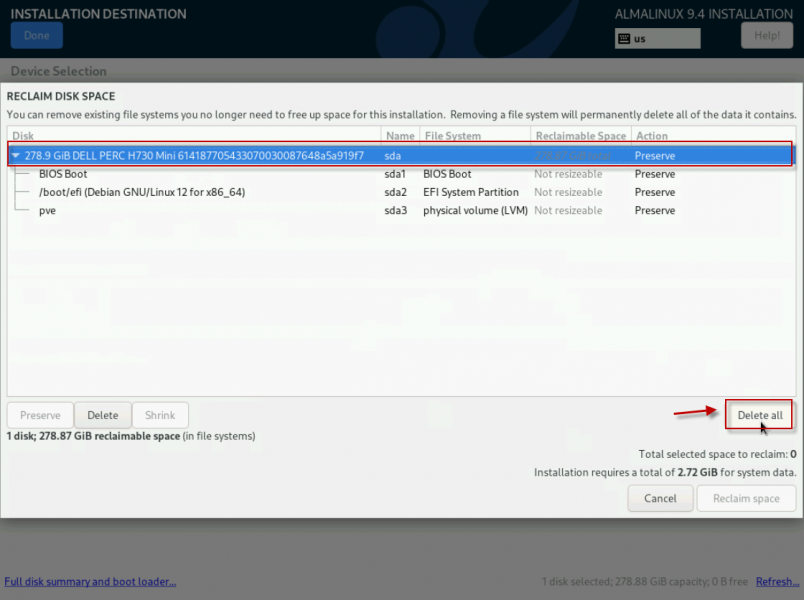Click the Help! button
The width and height of the screenshot is (804, 600).
767,35
